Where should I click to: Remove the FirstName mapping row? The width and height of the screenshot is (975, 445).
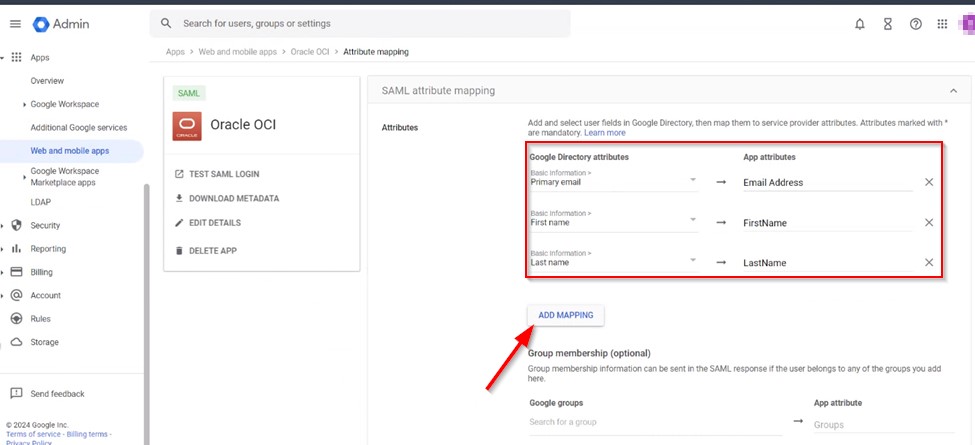pos(929,222)
